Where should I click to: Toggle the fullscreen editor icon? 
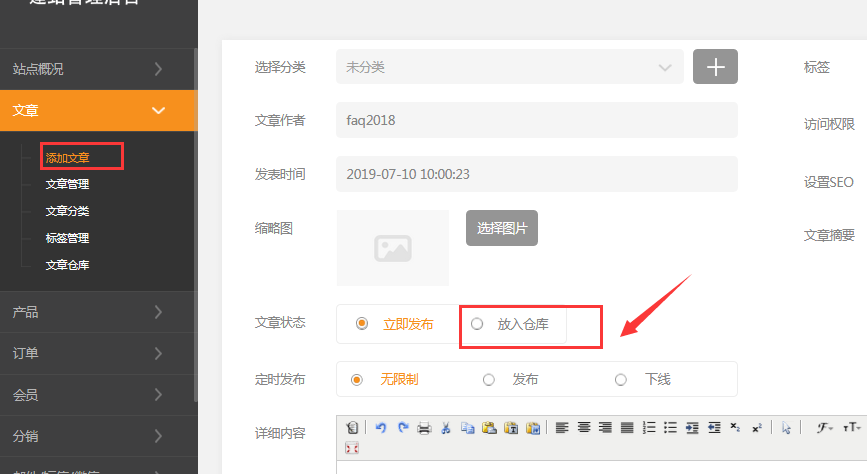[x=352, y=448]
